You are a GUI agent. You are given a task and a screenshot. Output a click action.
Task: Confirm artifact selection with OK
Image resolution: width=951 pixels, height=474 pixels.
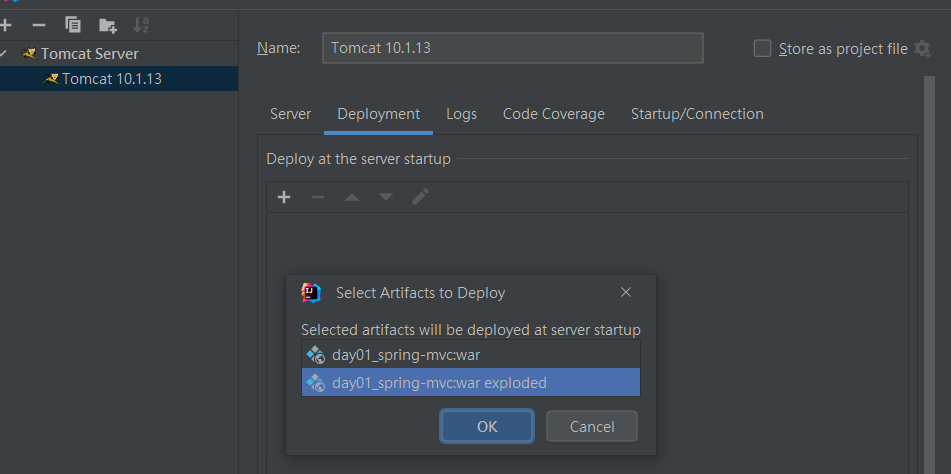487,426
